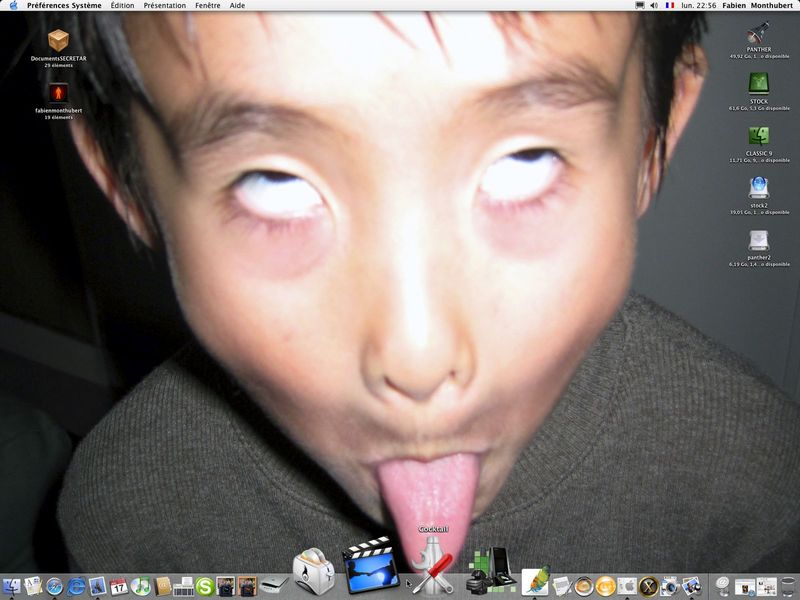The width and height of the screenshot is (800, 600).
Task: Open iCal calendar icon showing 17
Action: (119, 586)
